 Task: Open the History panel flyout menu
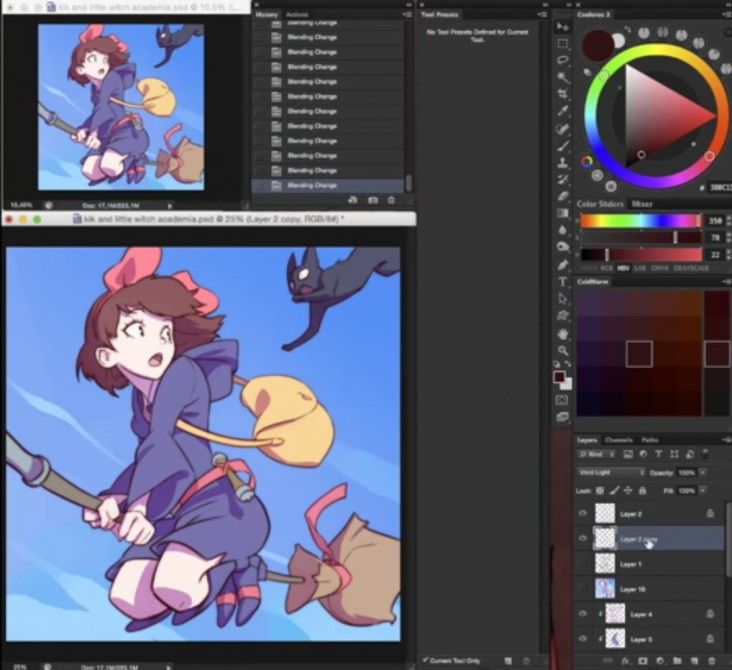[x=407, y=14]
